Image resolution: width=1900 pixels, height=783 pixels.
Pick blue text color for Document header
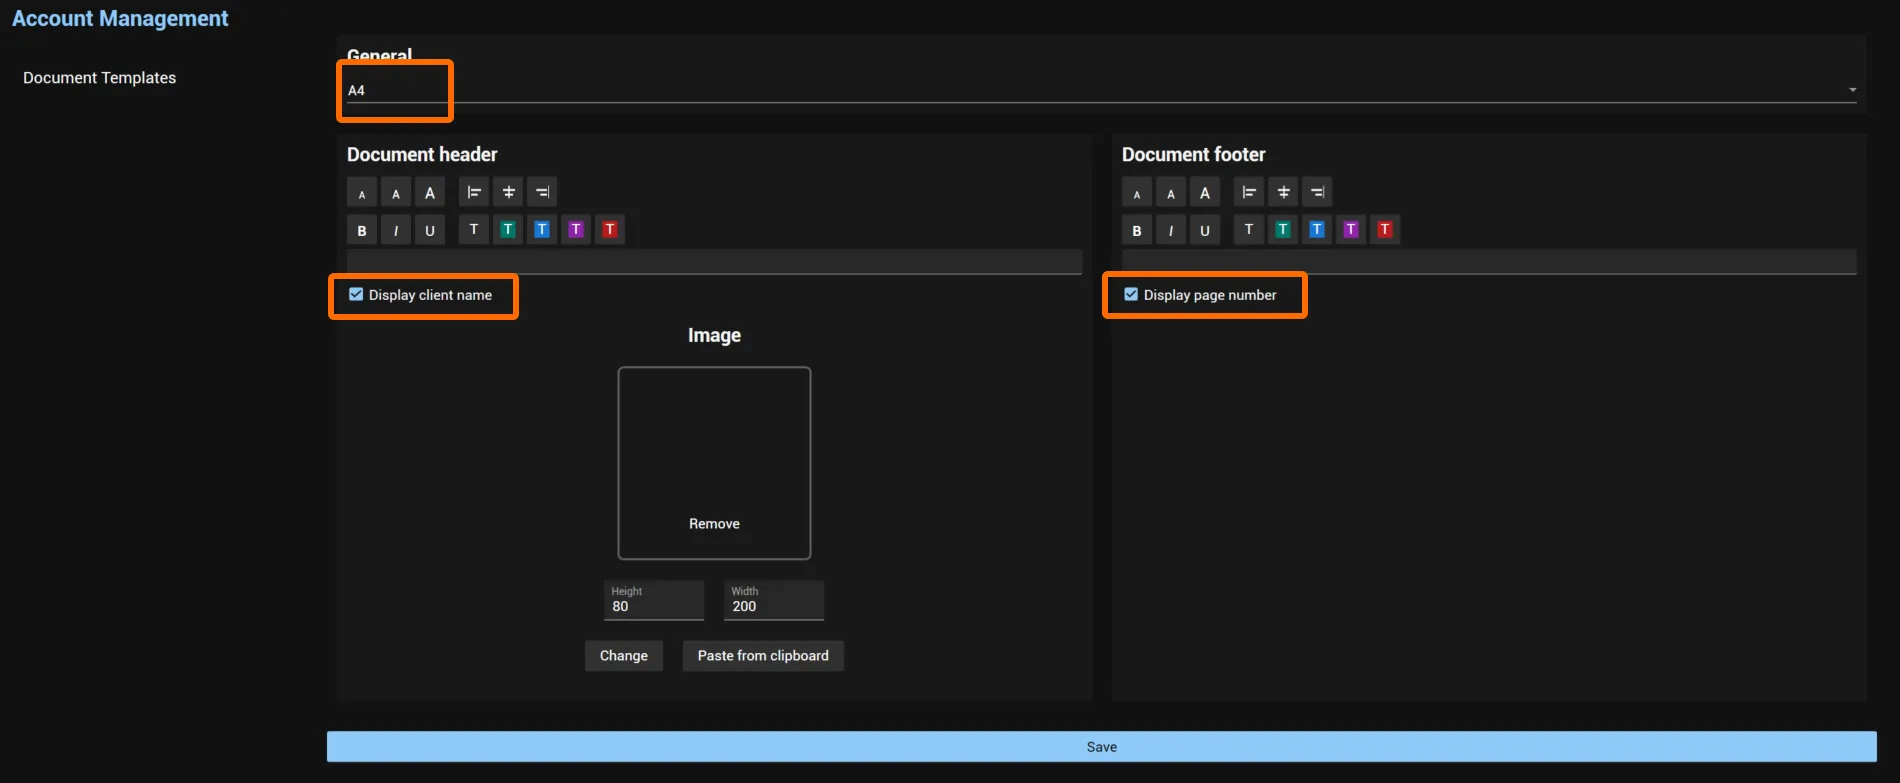click(542, 229)
